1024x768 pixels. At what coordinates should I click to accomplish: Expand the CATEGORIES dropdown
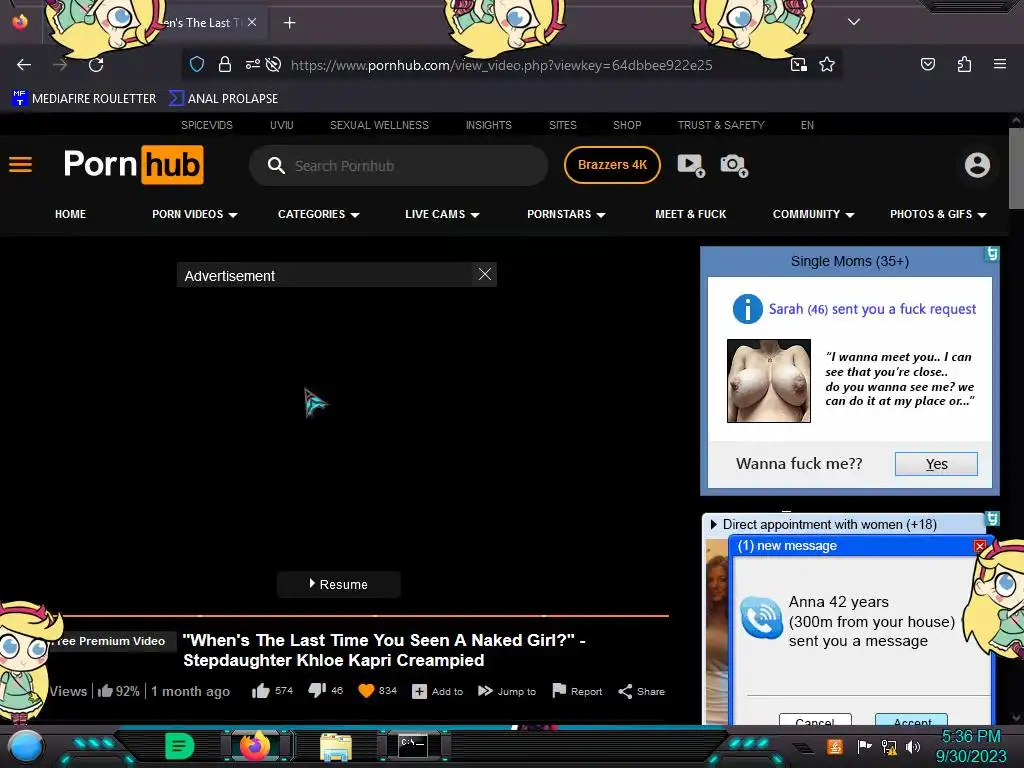pos(319,214)
